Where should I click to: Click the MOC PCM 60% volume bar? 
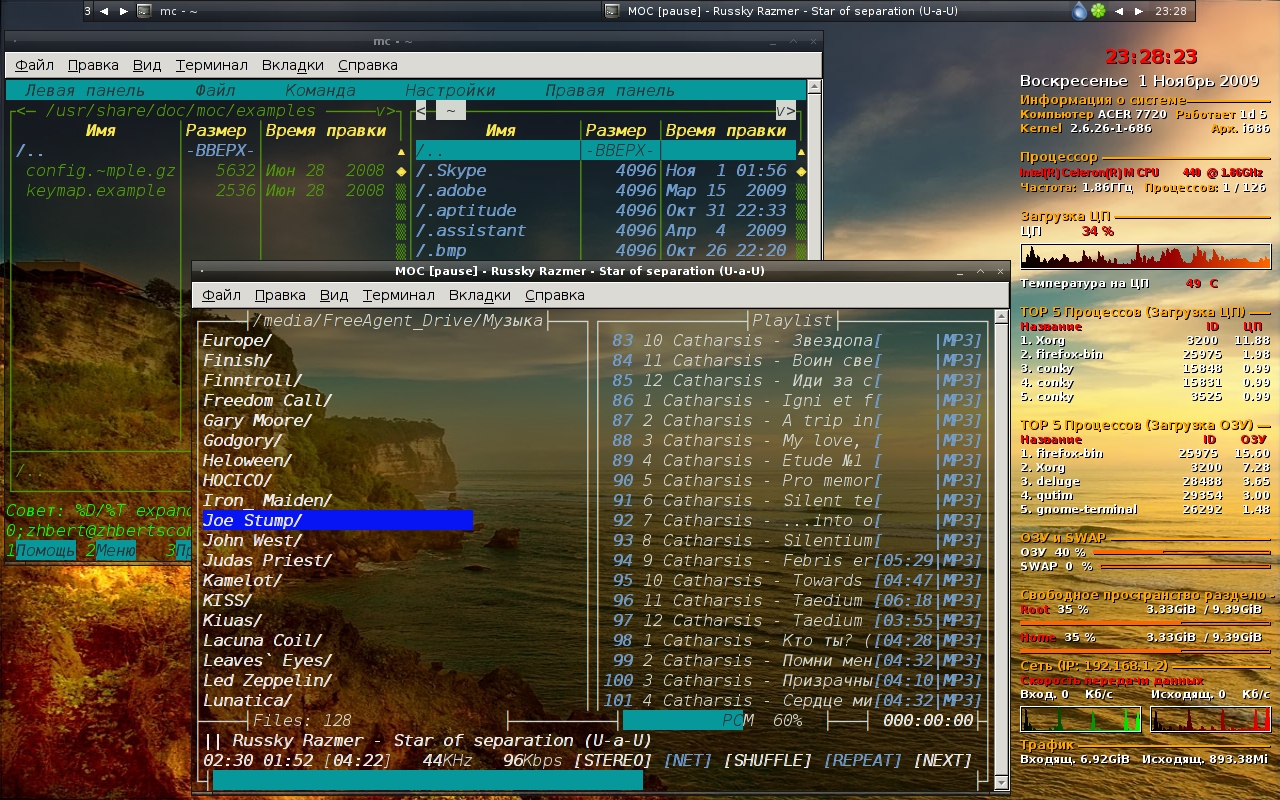(724, 720)
